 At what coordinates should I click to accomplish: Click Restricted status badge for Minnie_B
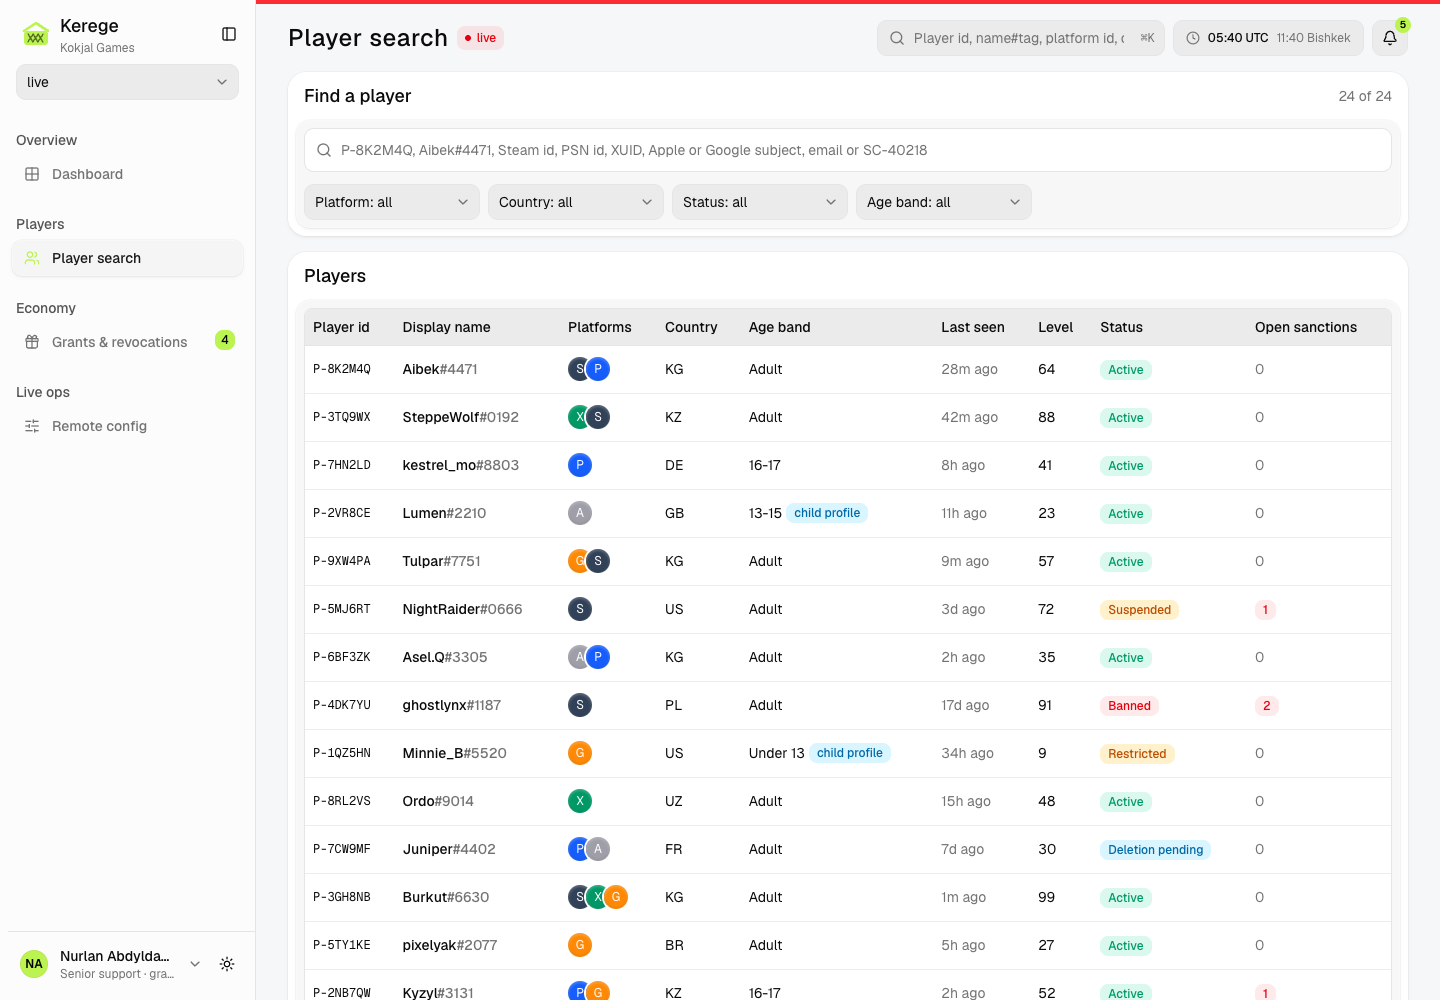click(1137, 754)
